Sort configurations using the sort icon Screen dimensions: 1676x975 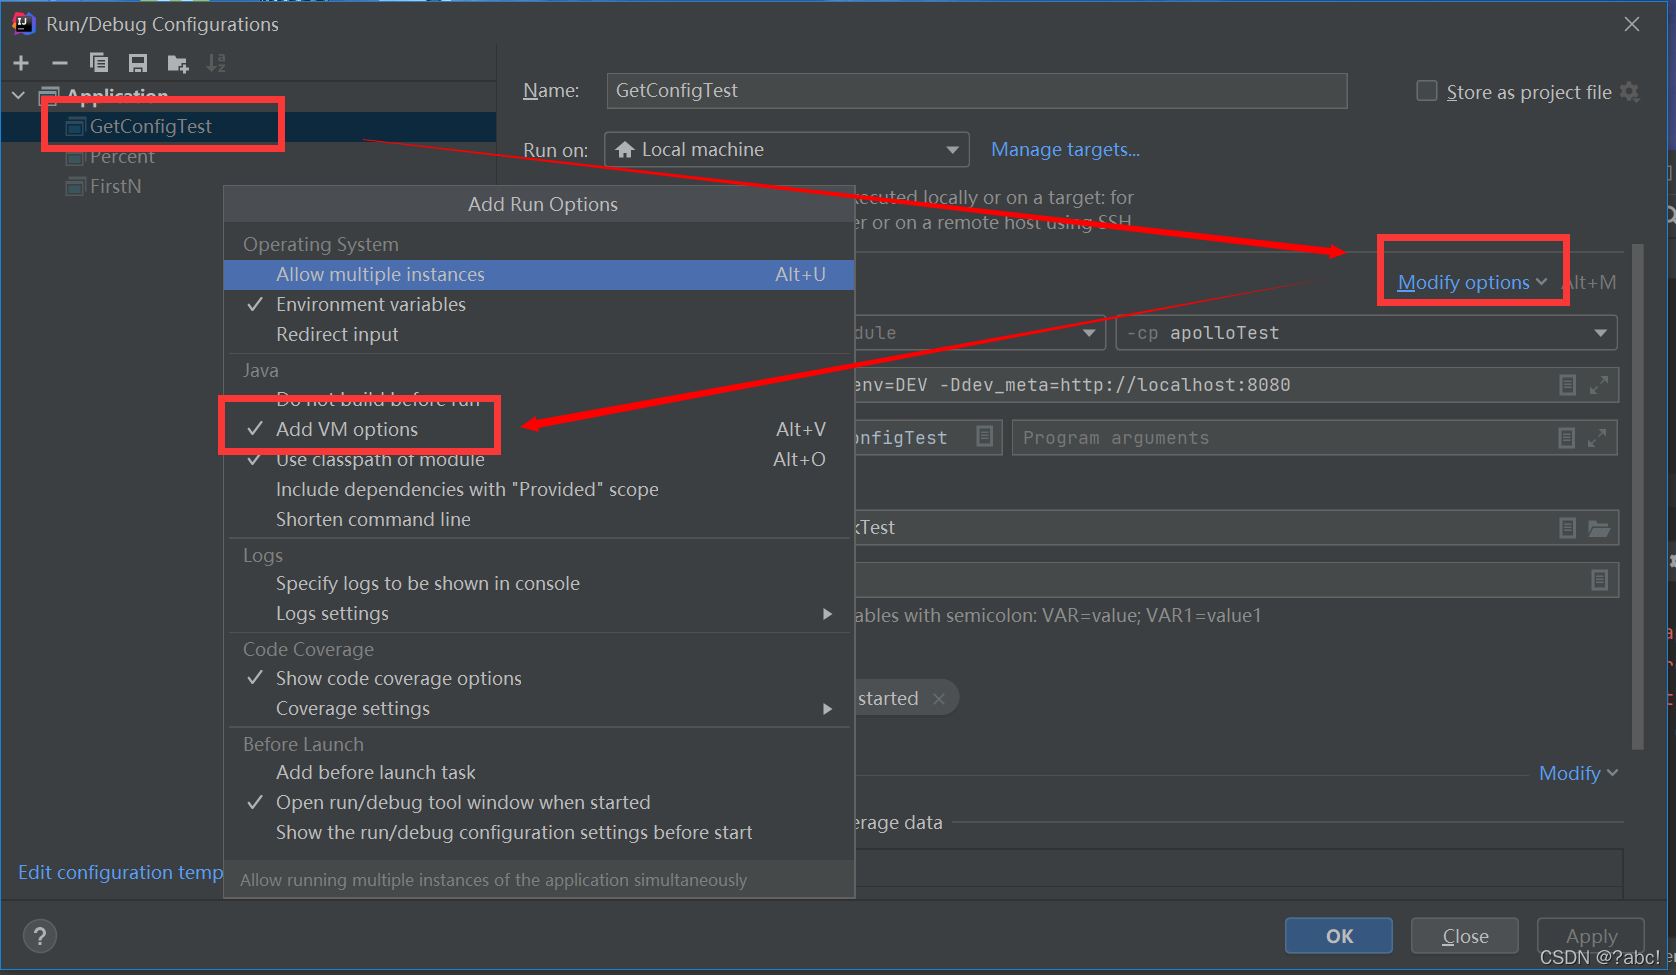tap(216, 63)
